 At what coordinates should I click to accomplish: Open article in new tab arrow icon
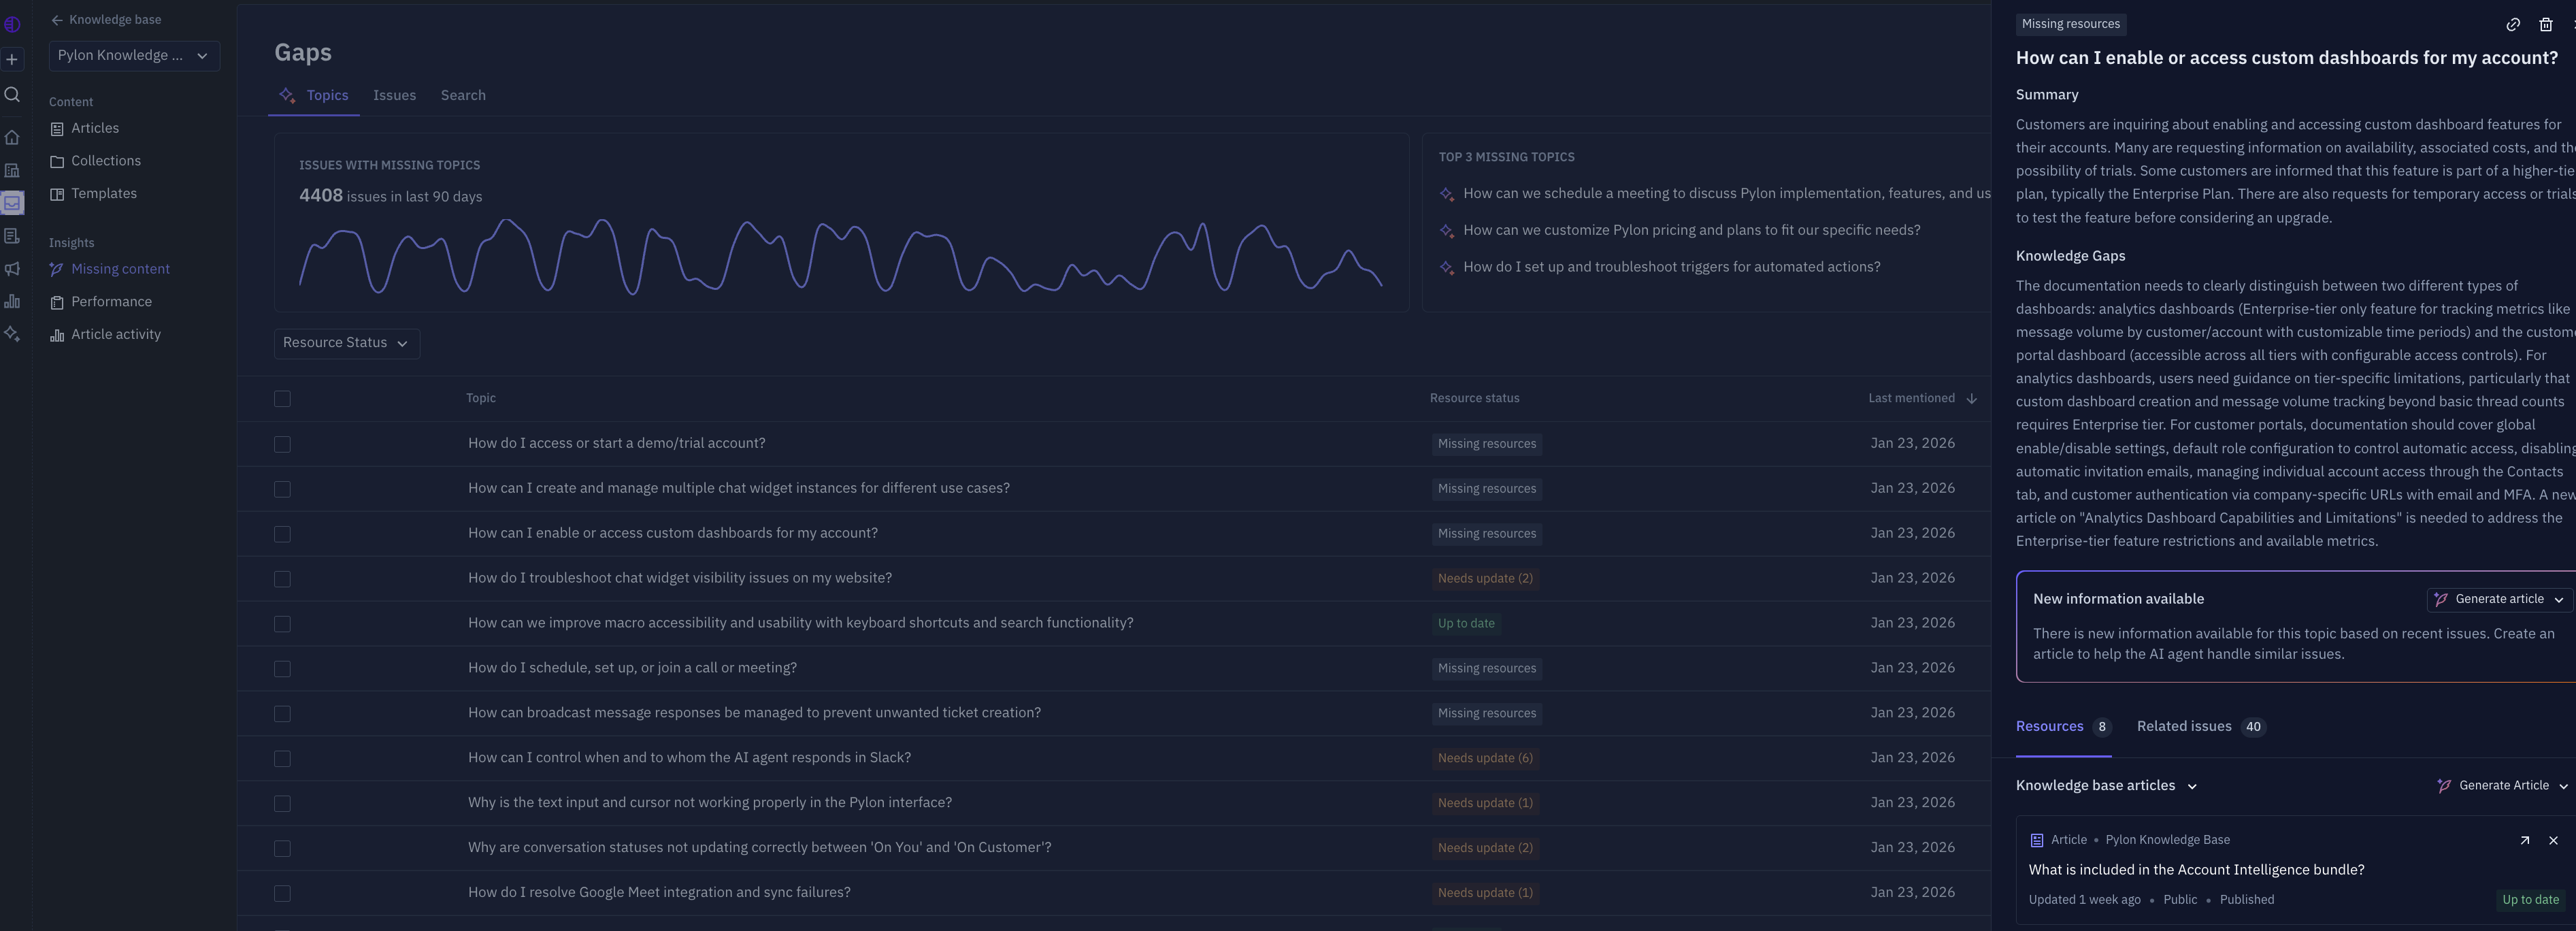click(2524, 840)
